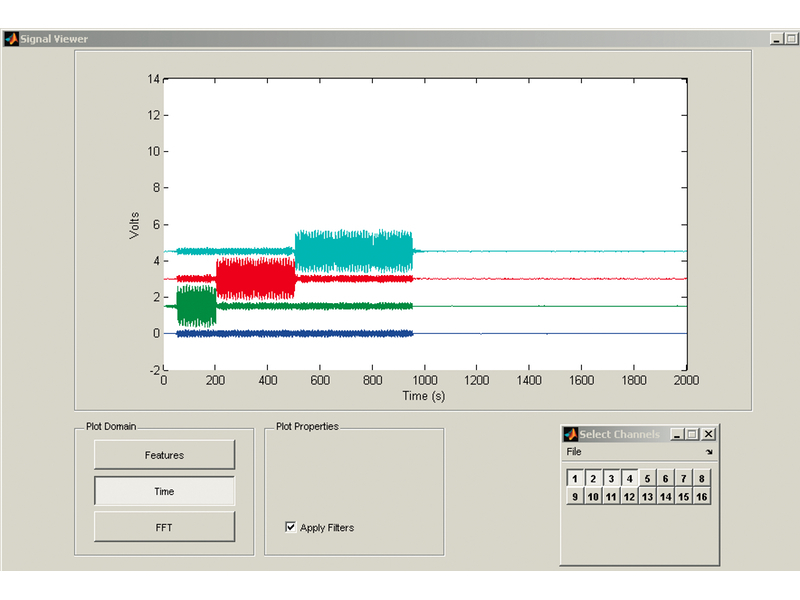Viewport: 800px width, 600px height.
Task: Click the MATLAB icon in Signal Viewer title bar
Action: point(11,39)
